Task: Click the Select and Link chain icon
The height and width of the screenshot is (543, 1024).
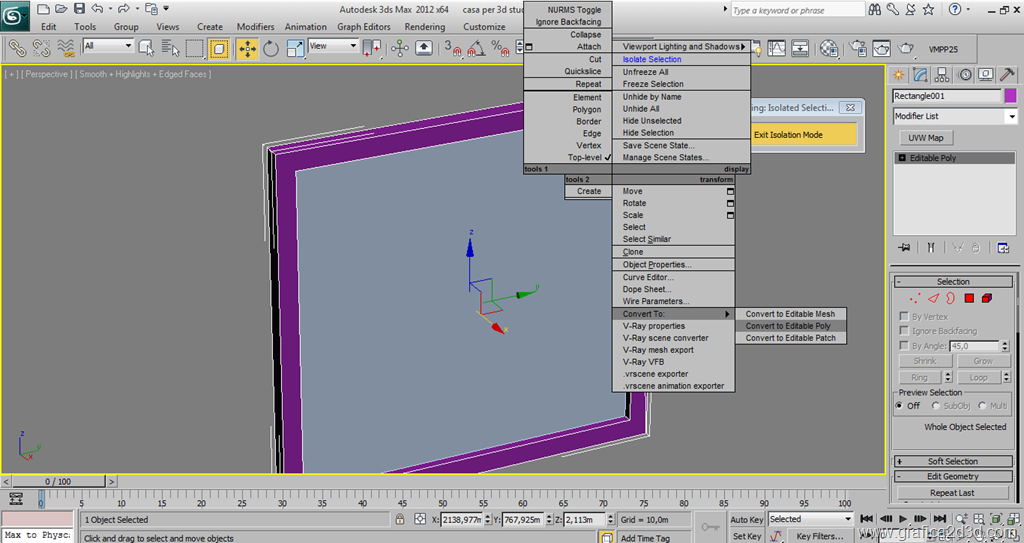Action: click(x=17, y=47)
